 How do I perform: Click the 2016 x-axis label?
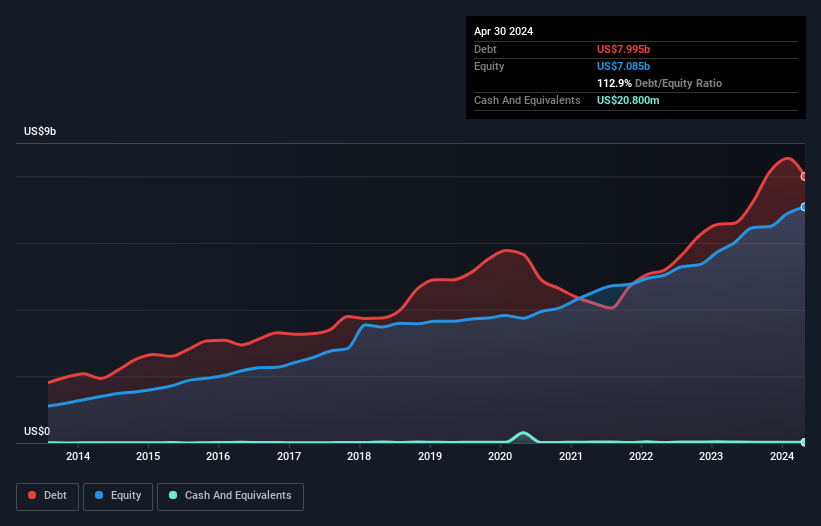[x=218, y=456]
